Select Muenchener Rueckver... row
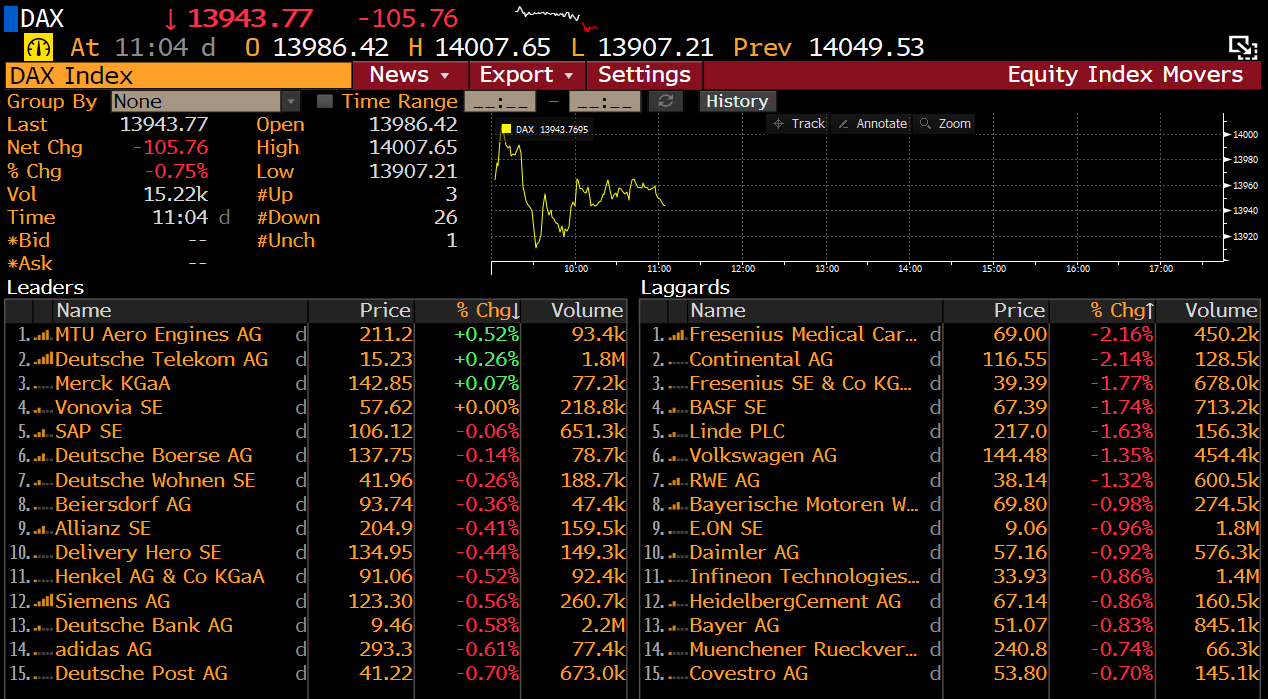Image resolution: width=1268 pixels, height=699 pixels. click(950, 649)
